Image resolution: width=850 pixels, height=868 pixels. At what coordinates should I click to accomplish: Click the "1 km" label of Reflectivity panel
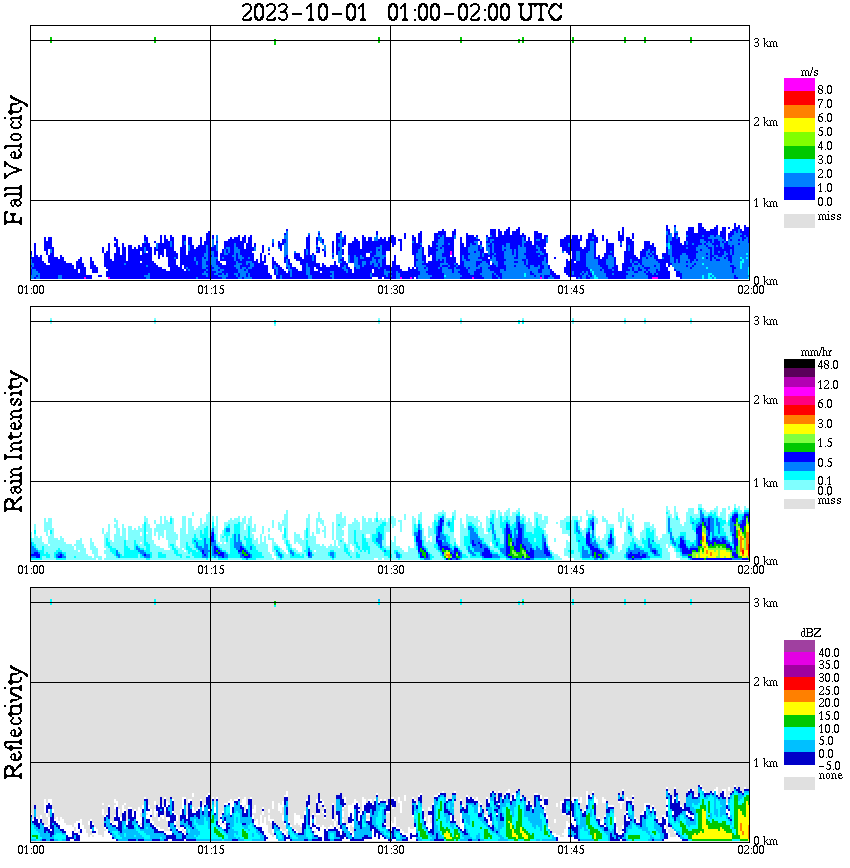coord(766,763)
